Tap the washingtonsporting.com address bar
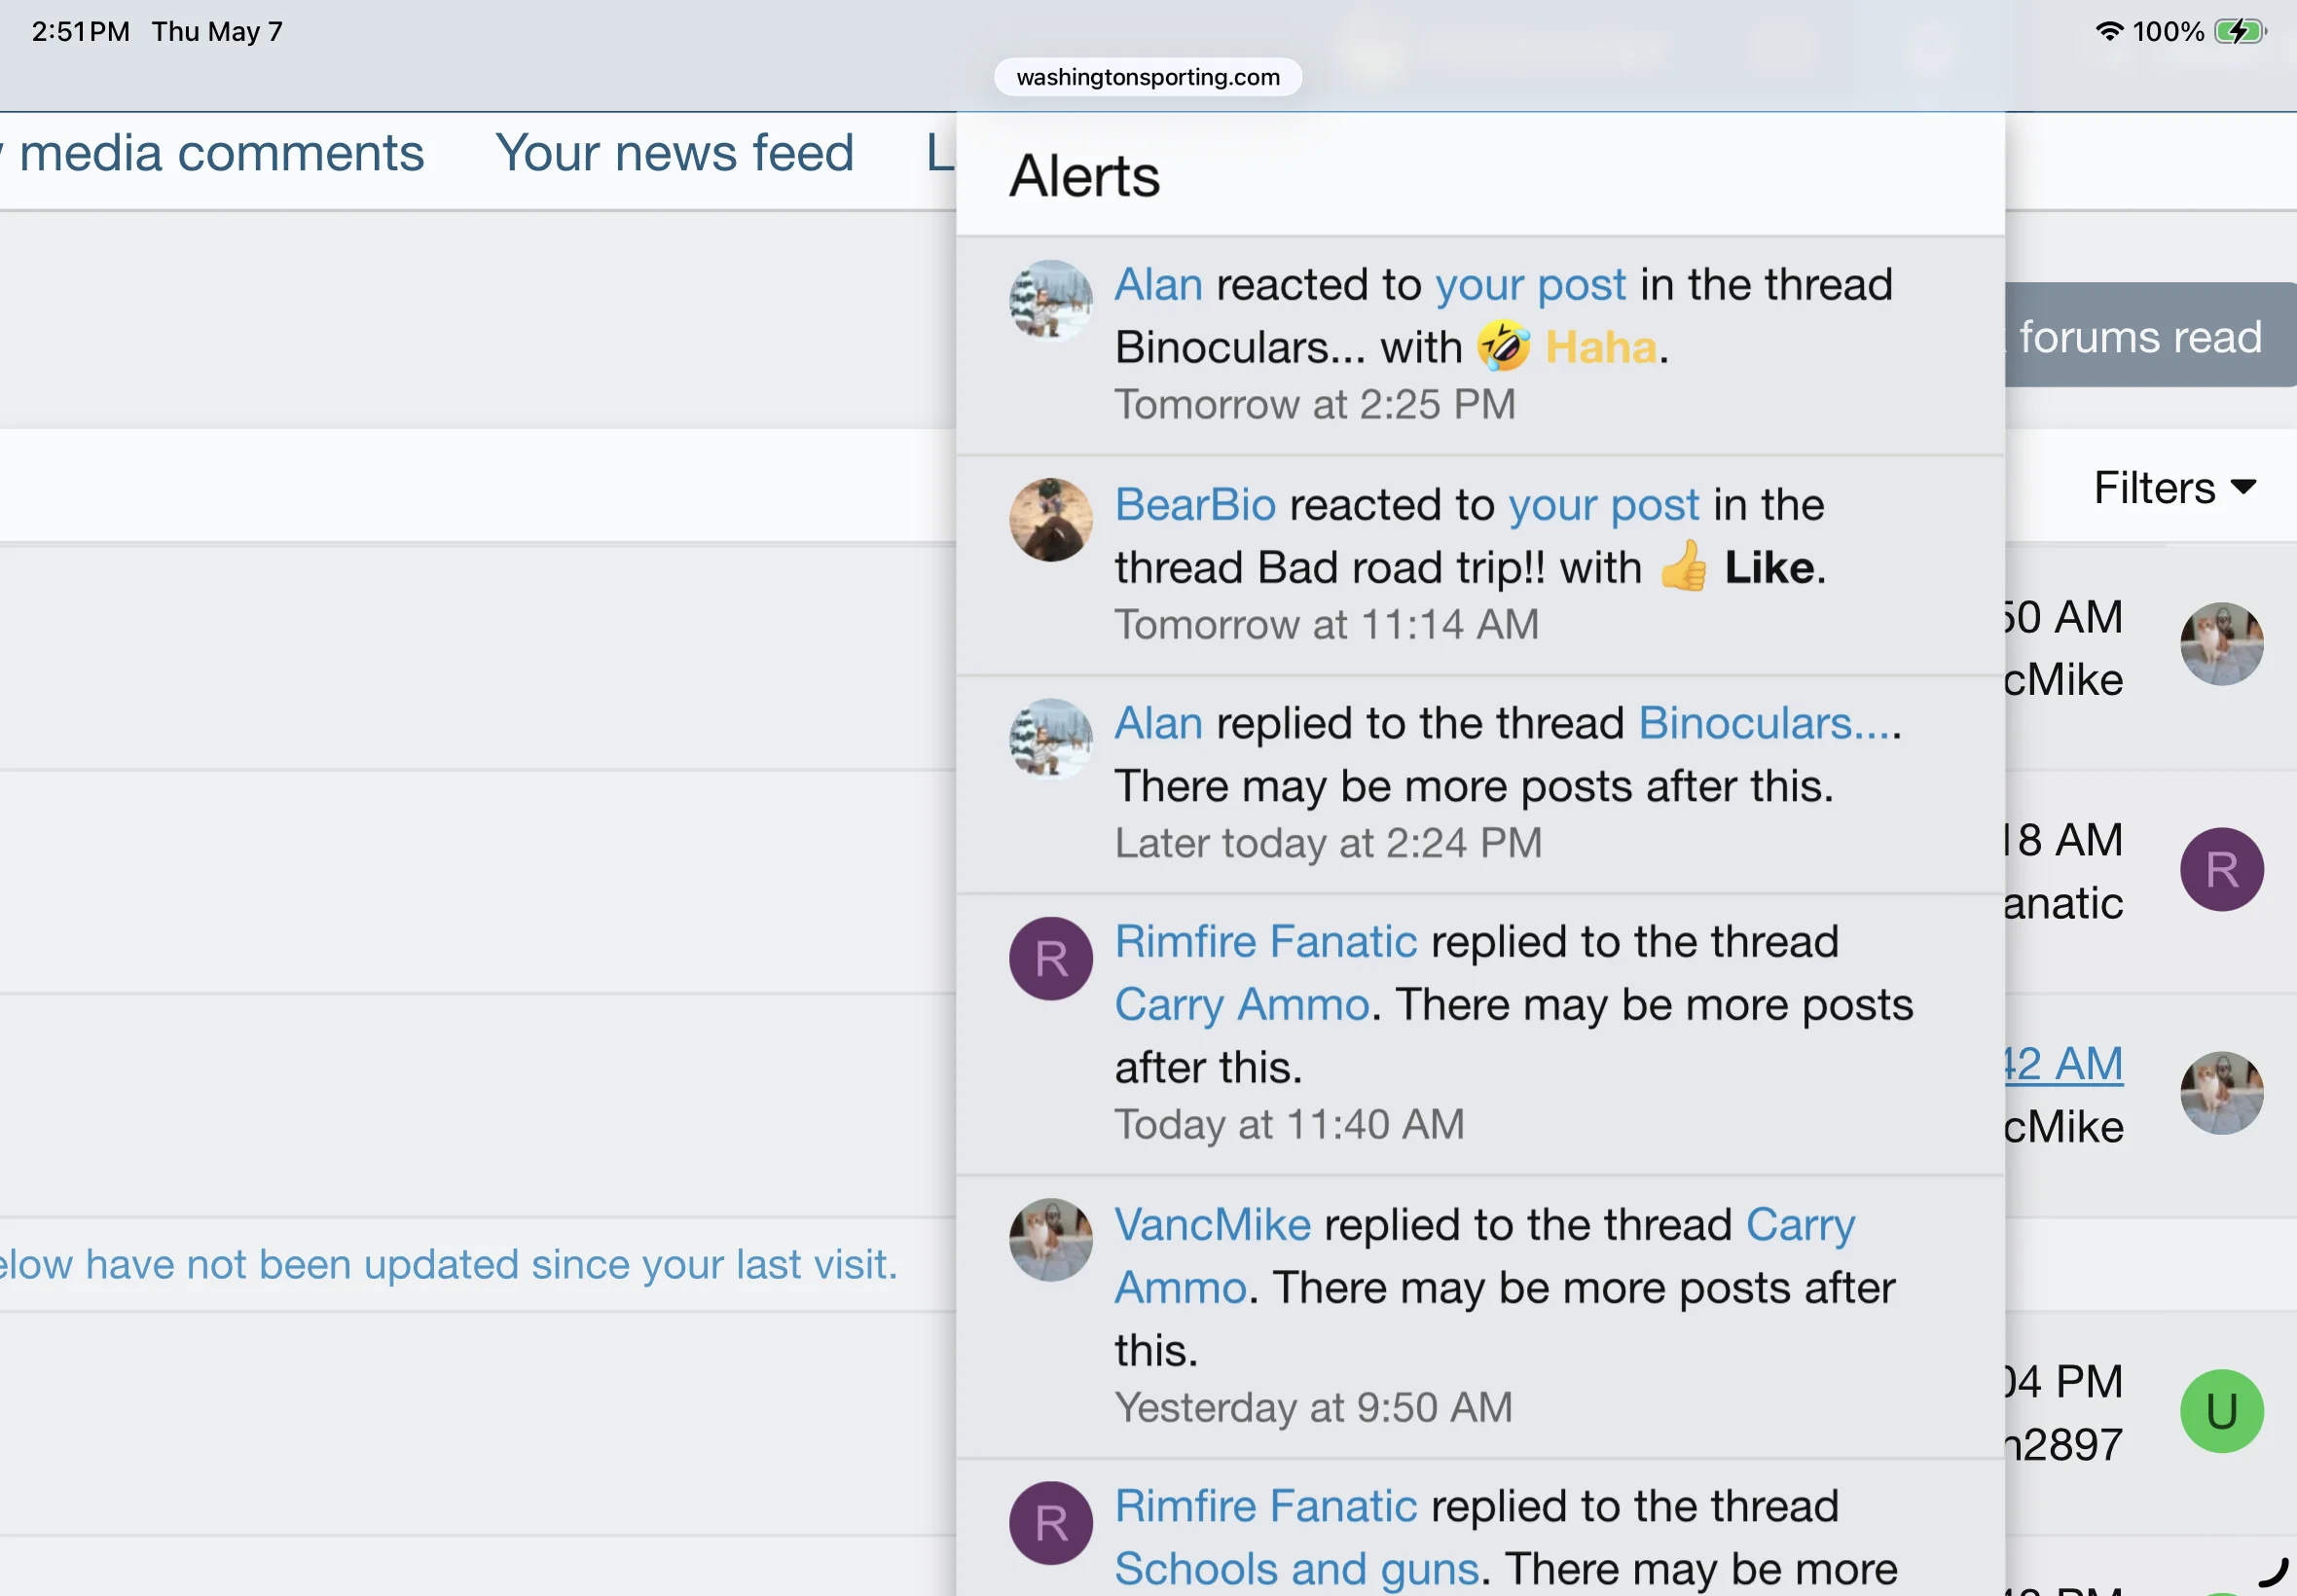Image resolution: width=2297 pixels, height=1596 pixels. (x=1147, y=77)
